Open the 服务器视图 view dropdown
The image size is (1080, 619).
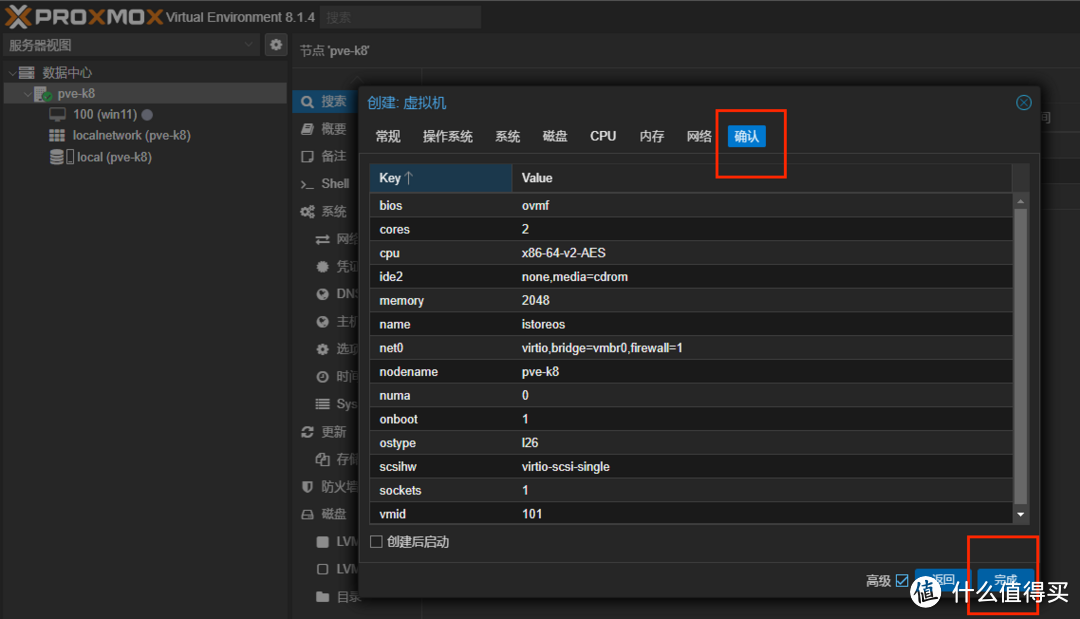tap(249, 45)
